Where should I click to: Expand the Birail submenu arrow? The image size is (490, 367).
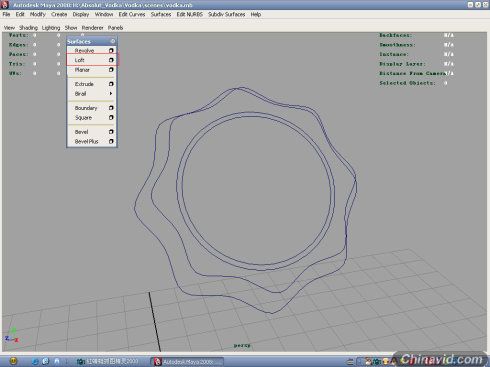111,94
